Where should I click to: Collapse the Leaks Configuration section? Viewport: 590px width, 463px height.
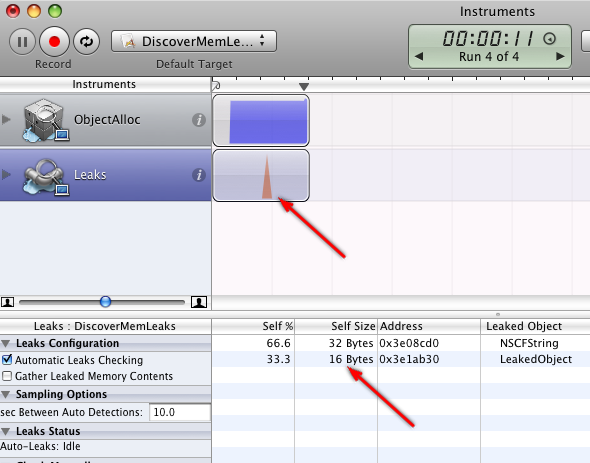(6, 343)
